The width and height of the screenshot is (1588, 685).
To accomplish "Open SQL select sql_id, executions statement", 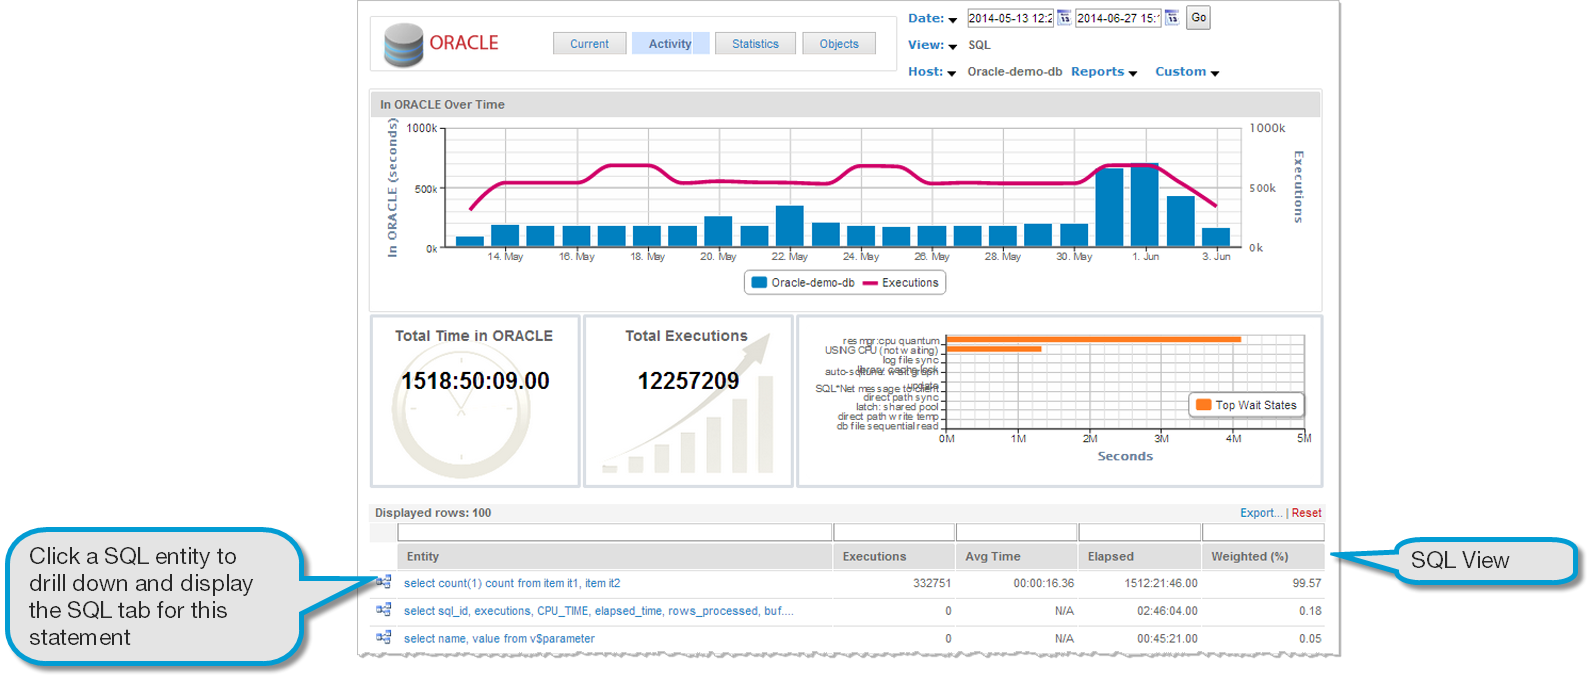I will pyautogui.click(x=599, y=611).
